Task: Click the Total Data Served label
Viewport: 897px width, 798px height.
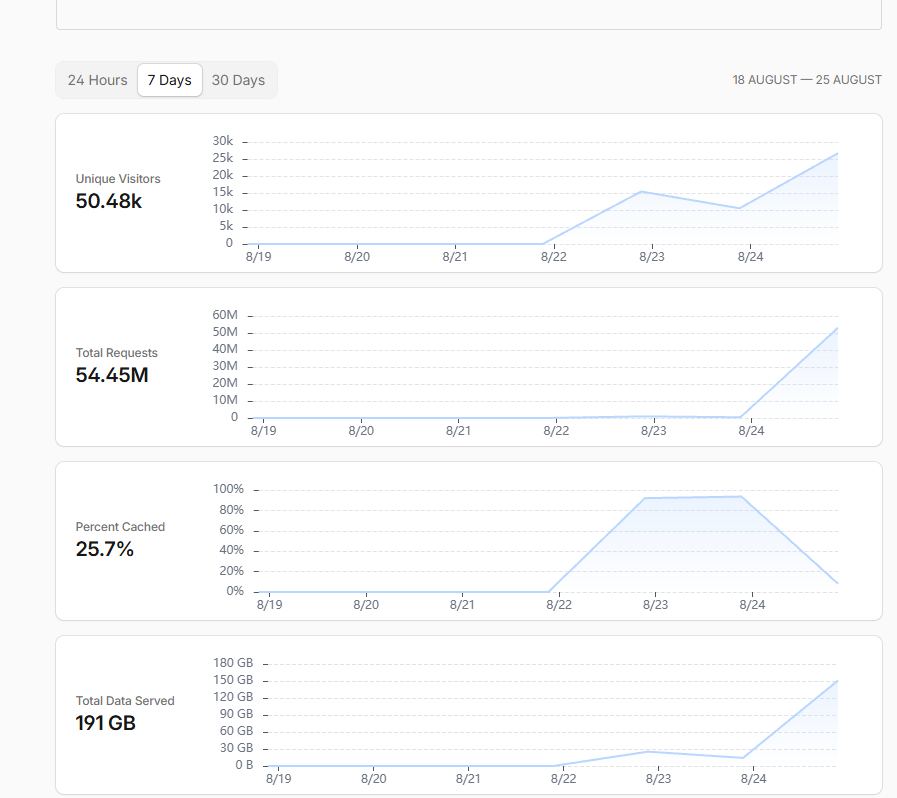Action: pyautogui.click(x=125, y=701)
